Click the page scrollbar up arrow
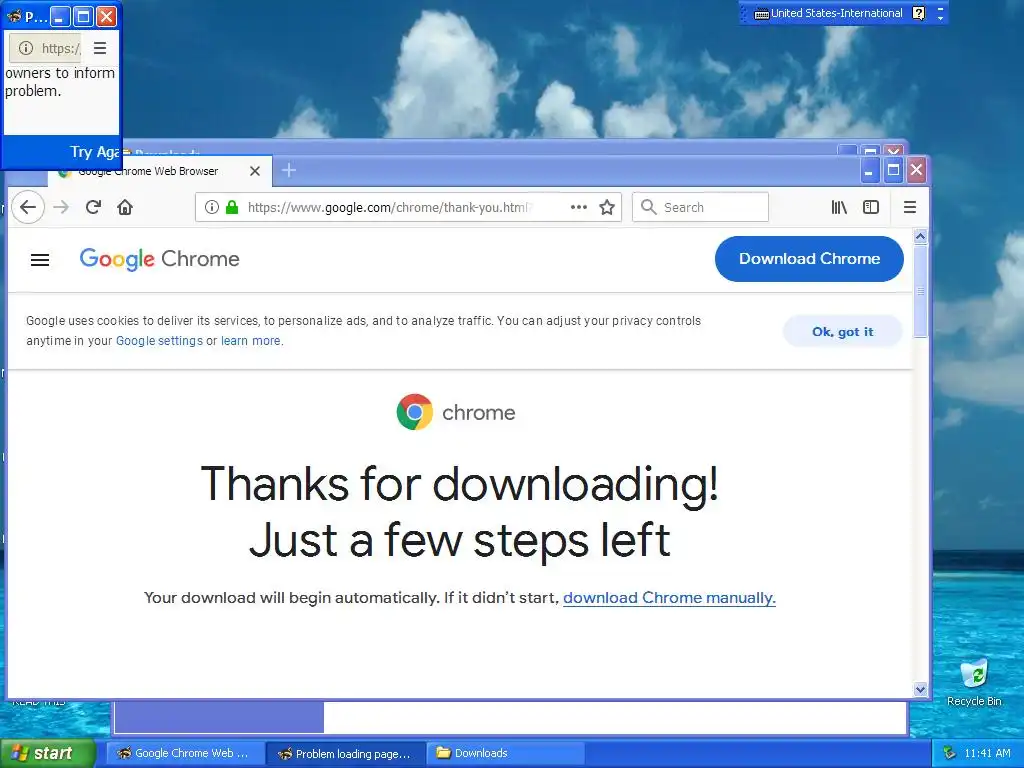This screenshot has height=768, width=1024. point(920,236)
